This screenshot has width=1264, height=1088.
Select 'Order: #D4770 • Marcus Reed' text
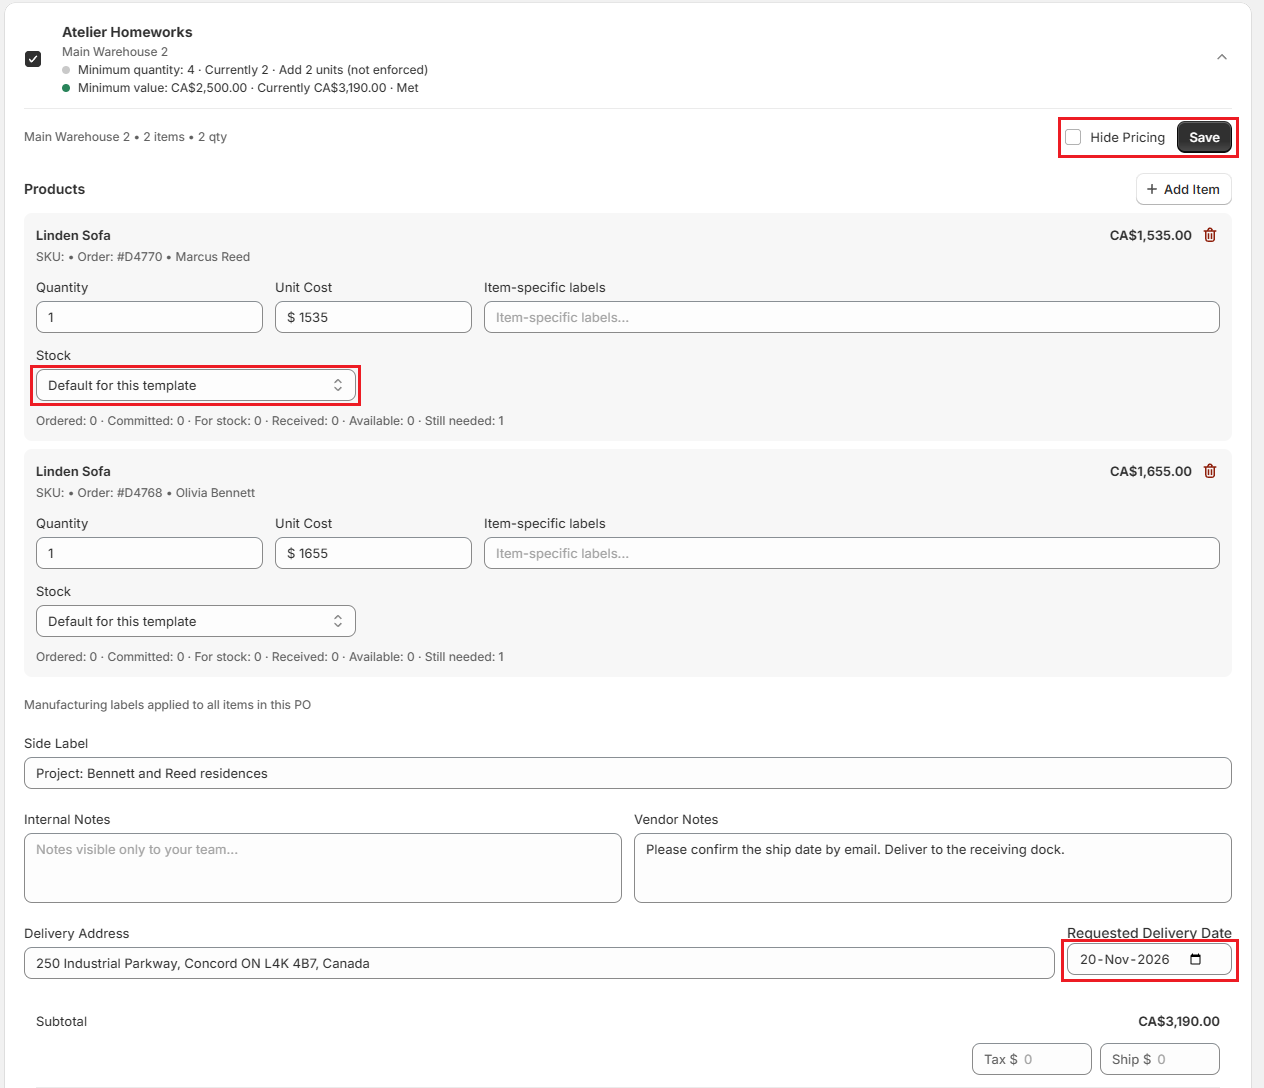[x=164, y=257]
